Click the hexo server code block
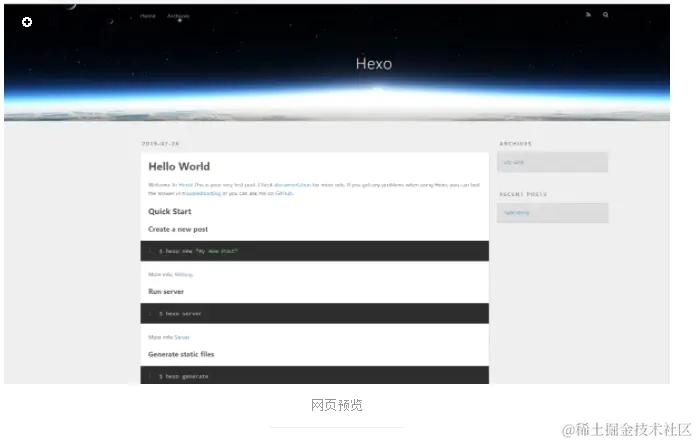The height and width of the screenshot is (443, 697). [x=315, y=313]
